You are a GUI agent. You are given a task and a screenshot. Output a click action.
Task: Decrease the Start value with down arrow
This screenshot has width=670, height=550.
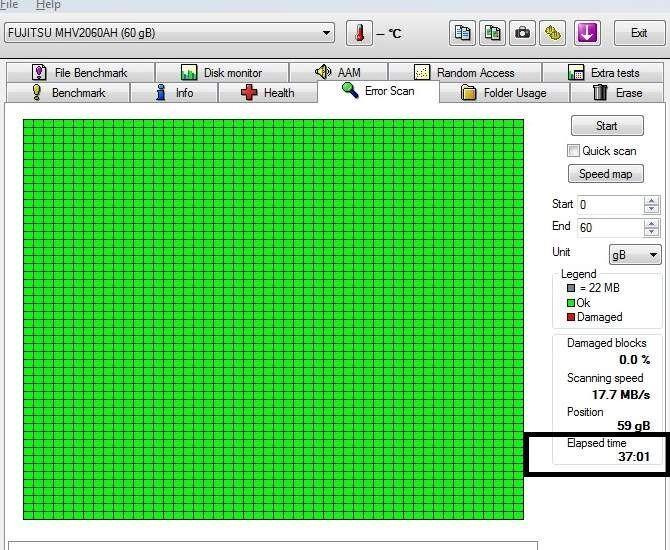651,209
